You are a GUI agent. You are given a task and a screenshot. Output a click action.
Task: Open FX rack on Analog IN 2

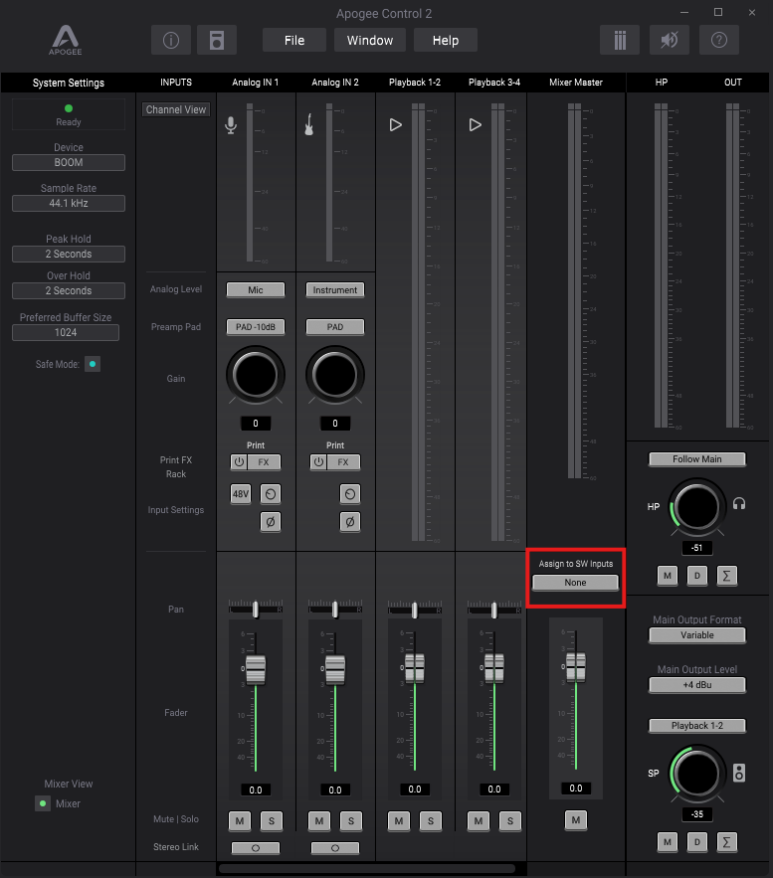[343, 462]
